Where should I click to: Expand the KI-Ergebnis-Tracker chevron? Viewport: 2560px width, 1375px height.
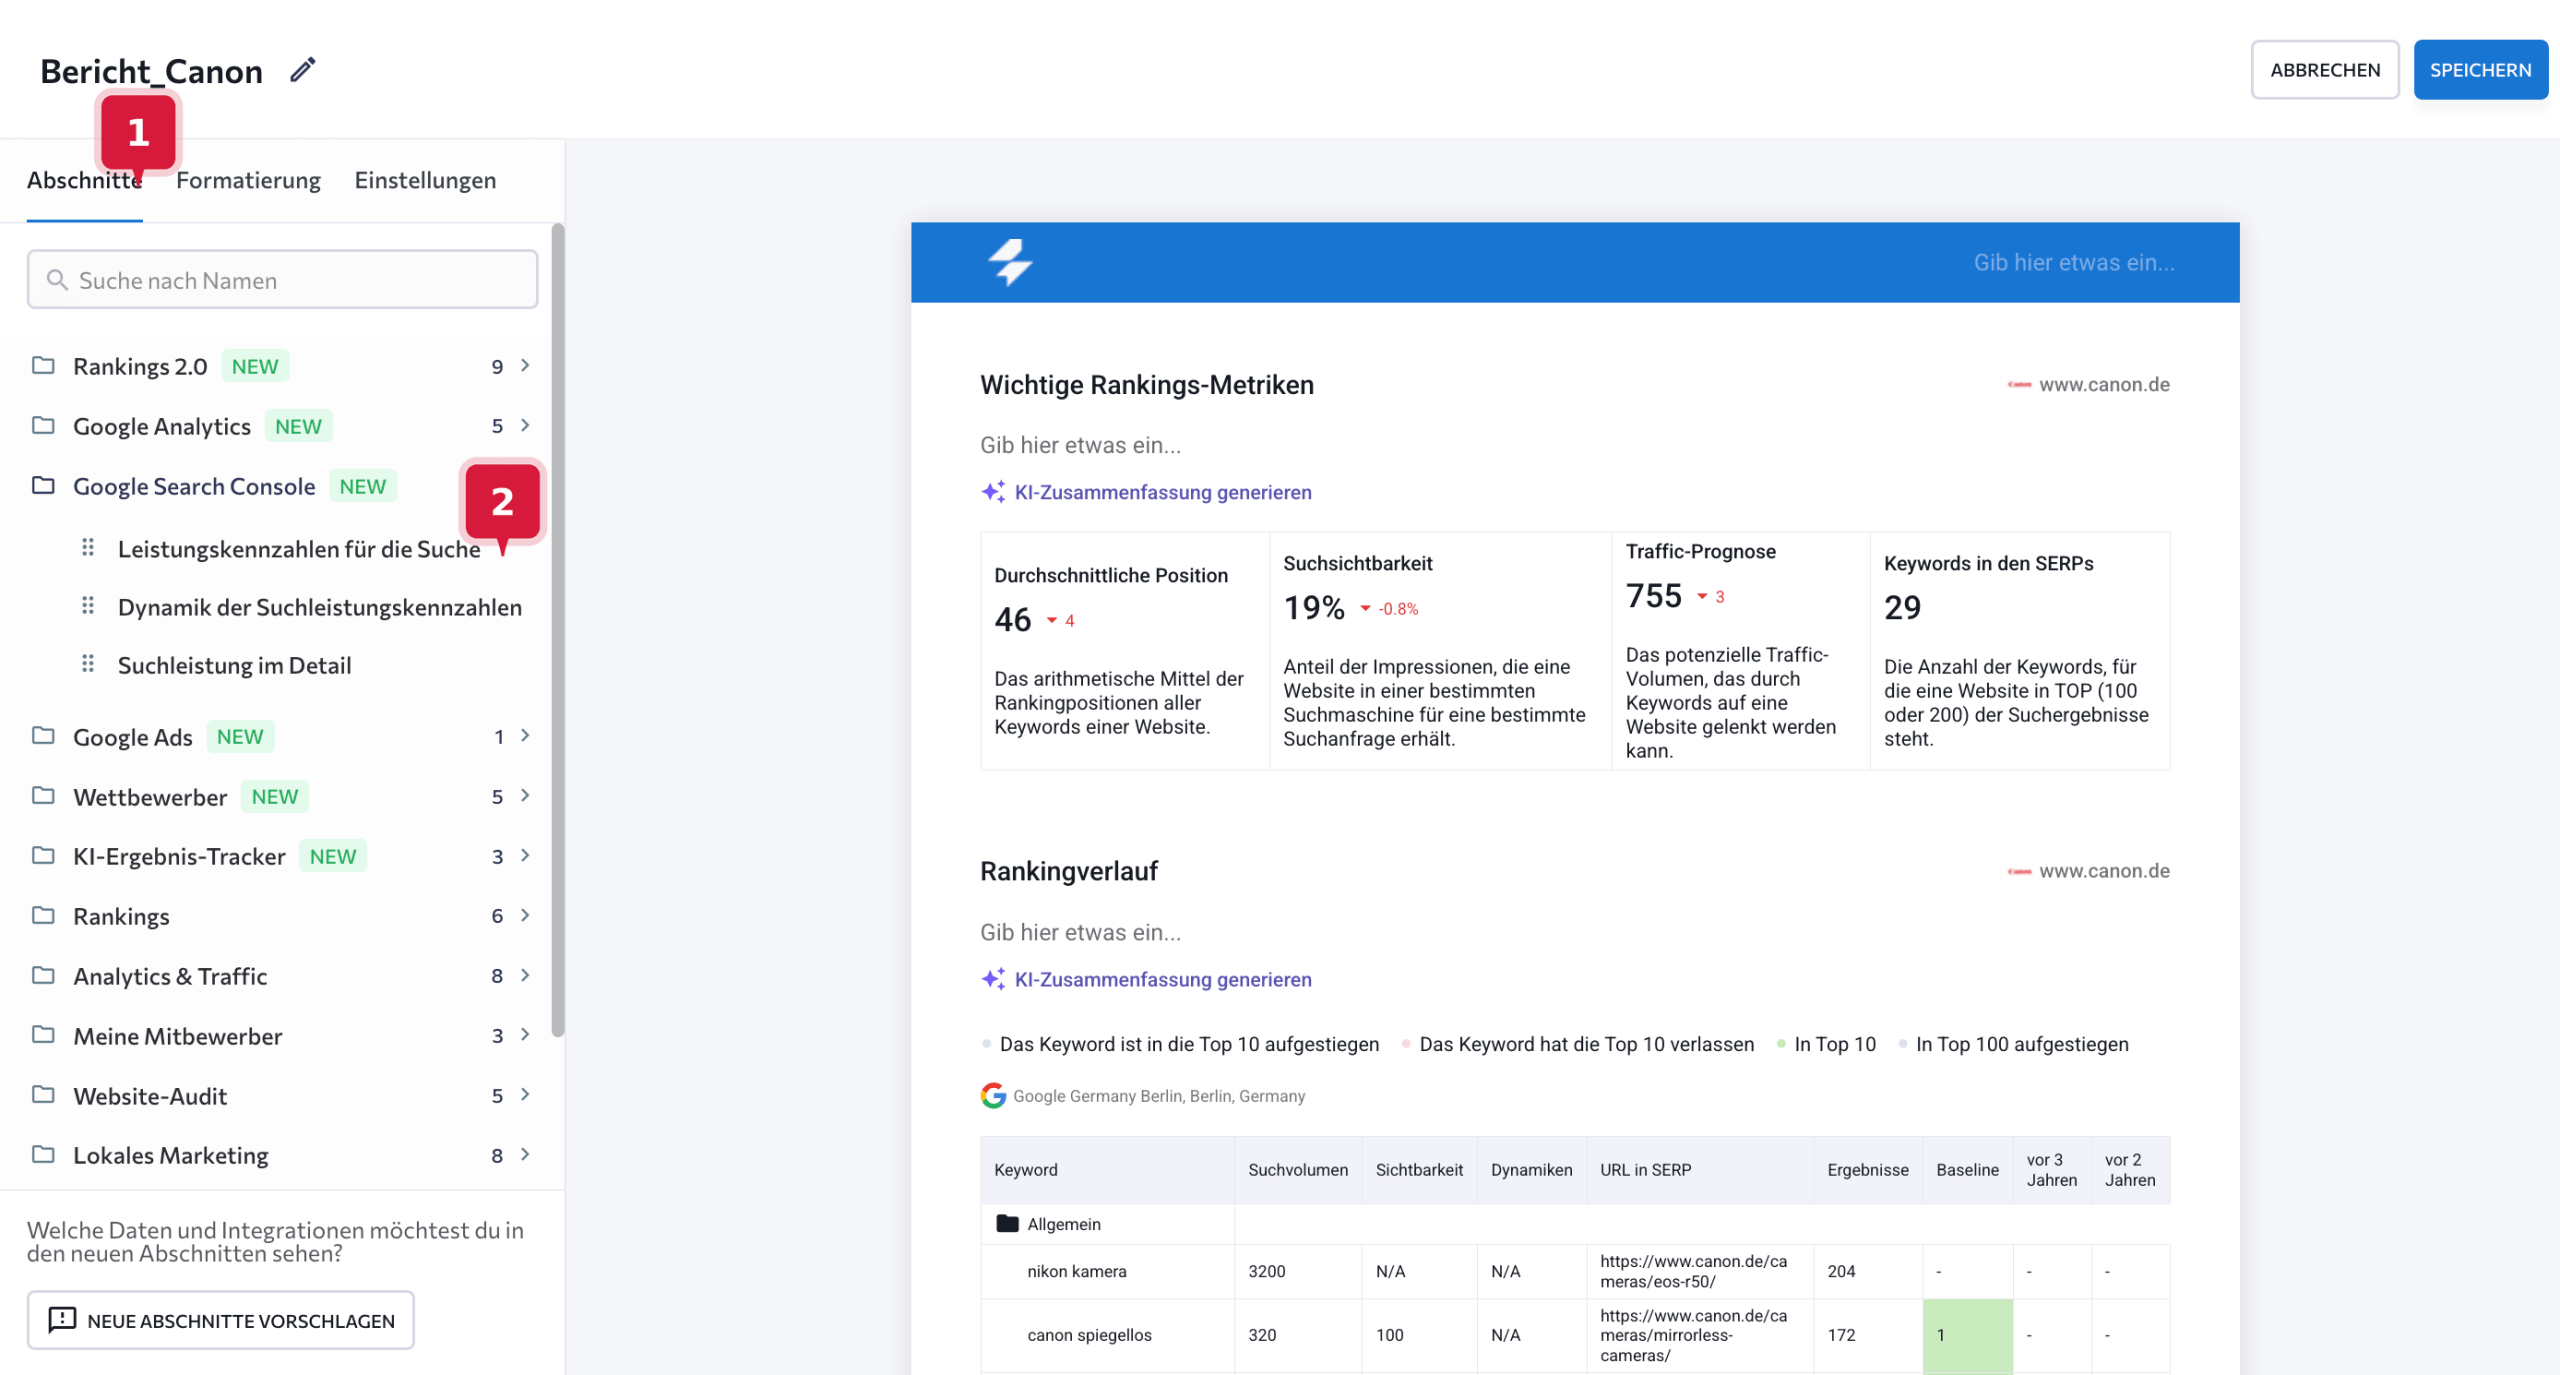(x=525, y=856)
